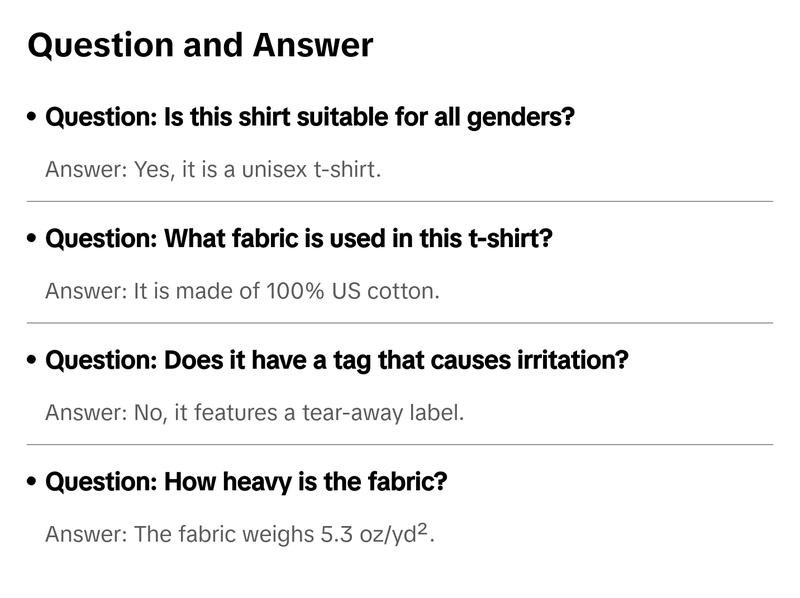Click the bullet before the fabric heaviness question
Viewport: 800px width, 598px height.
(33, 483)
